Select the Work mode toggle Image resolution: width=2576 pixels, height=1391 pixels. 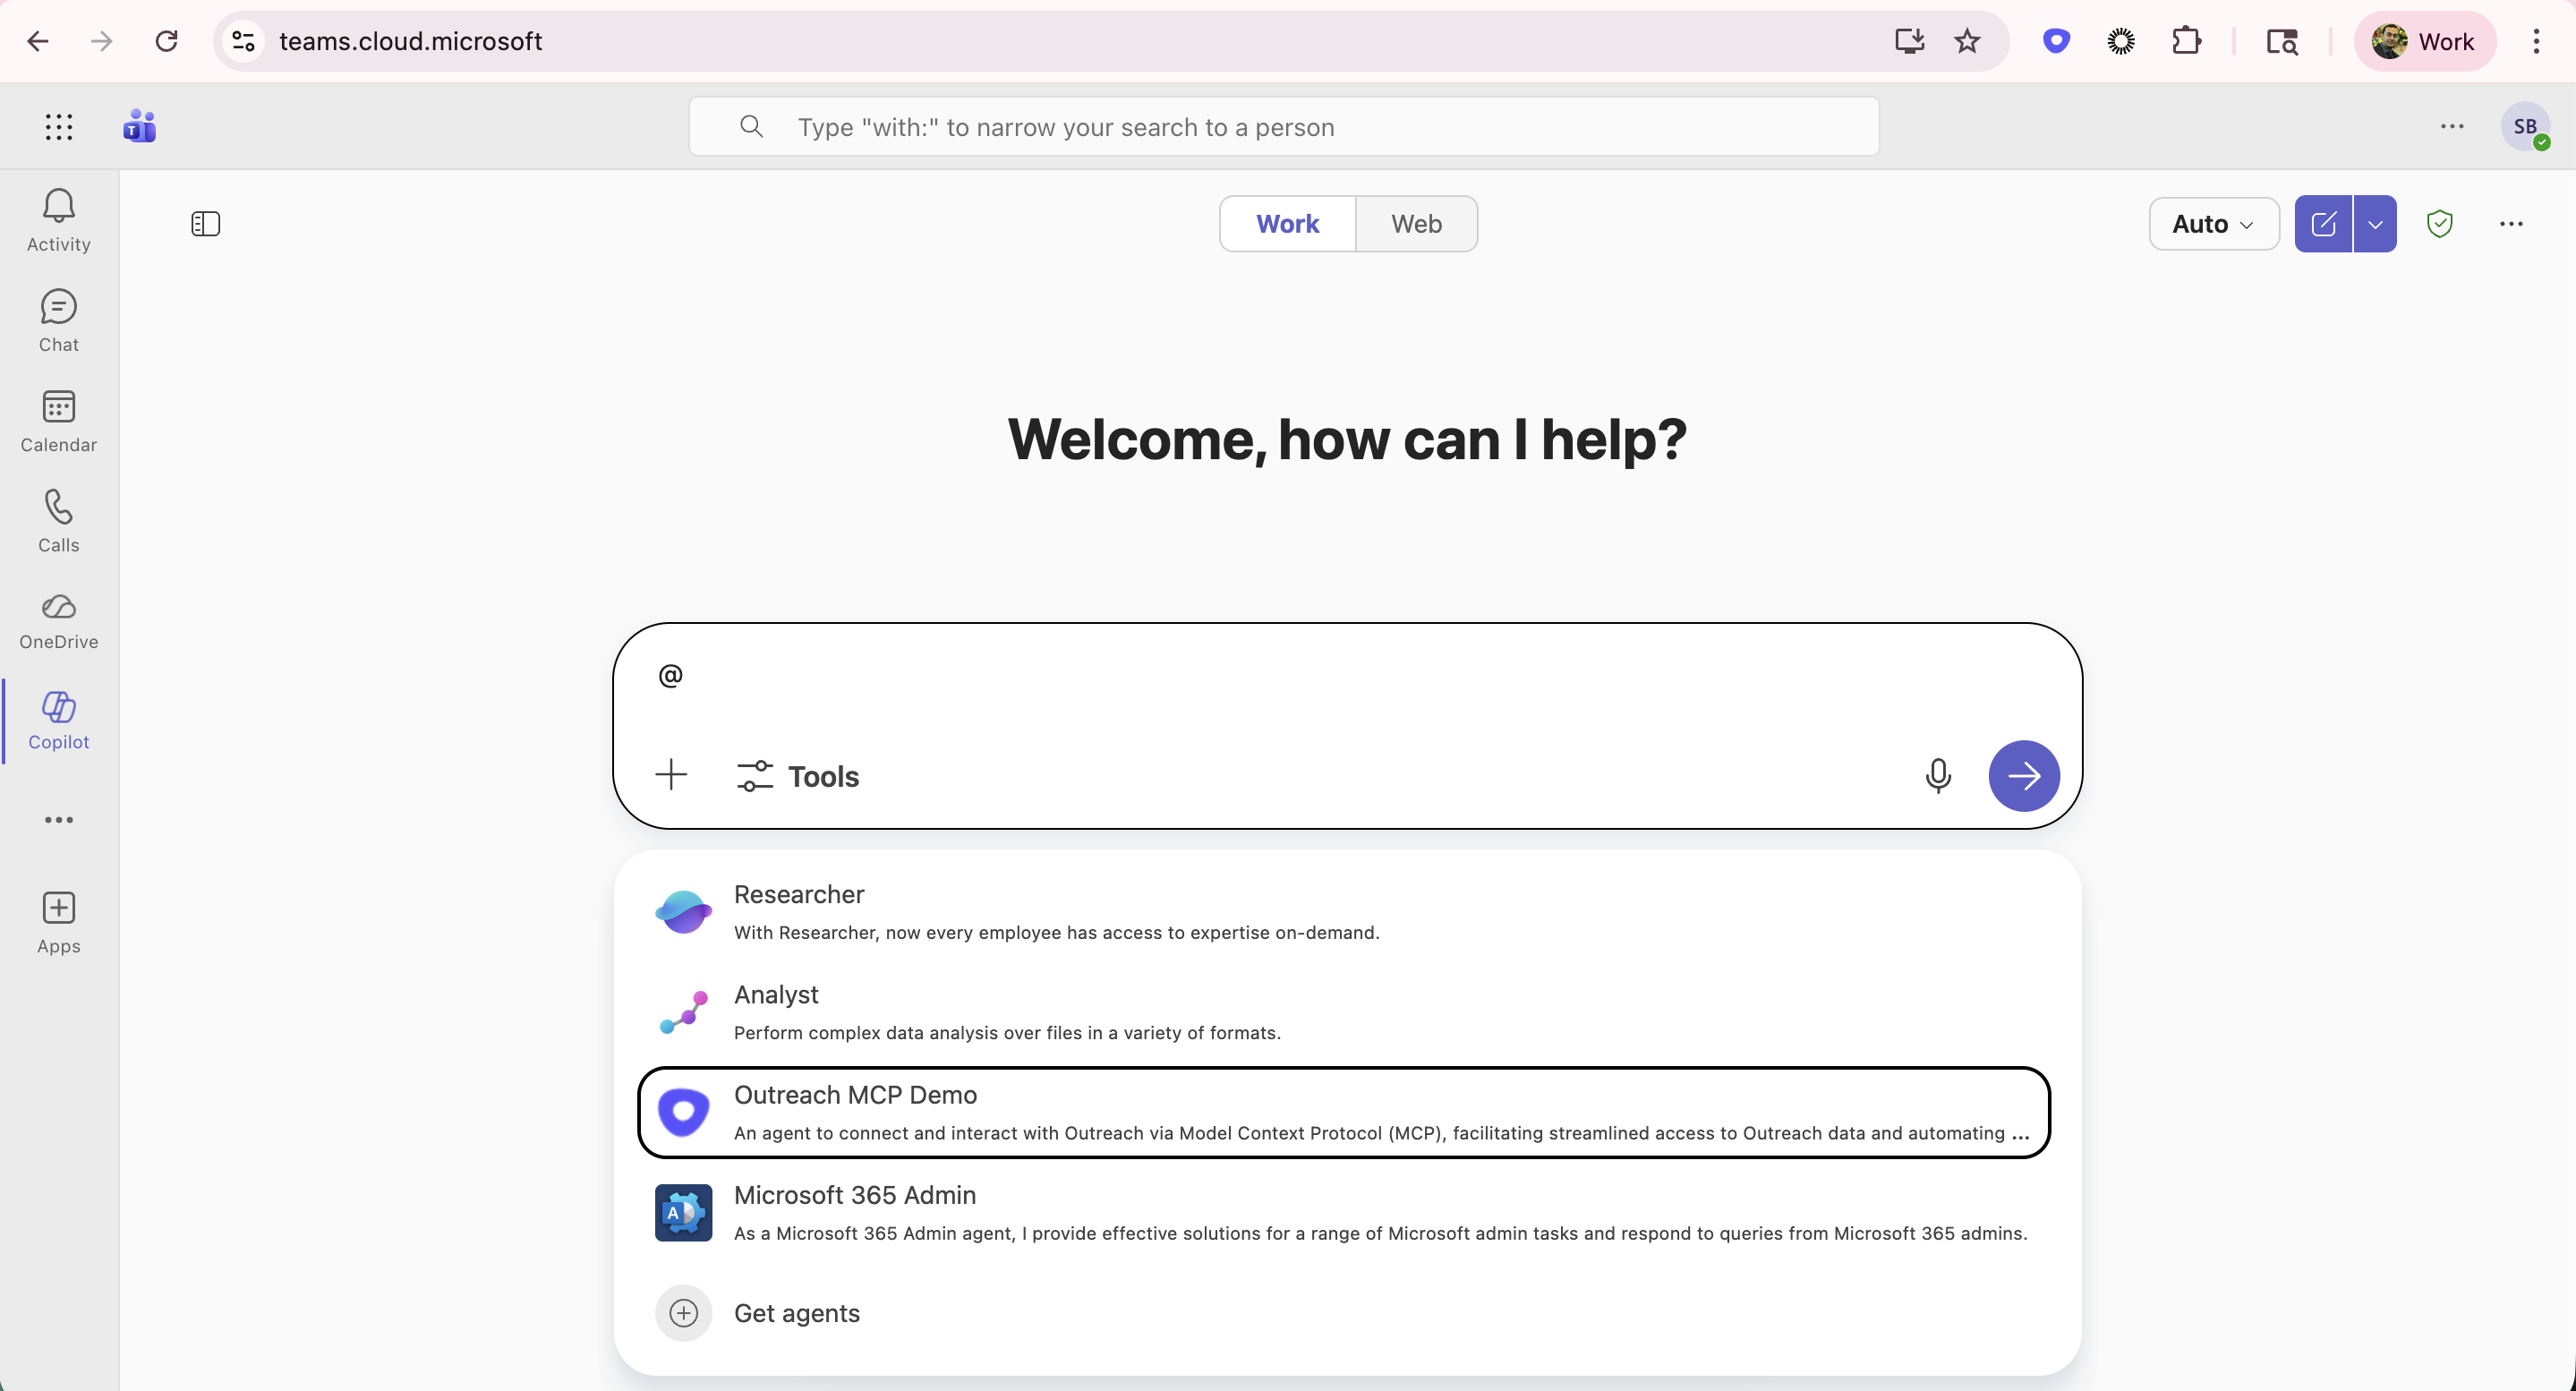click(1287, 224)
